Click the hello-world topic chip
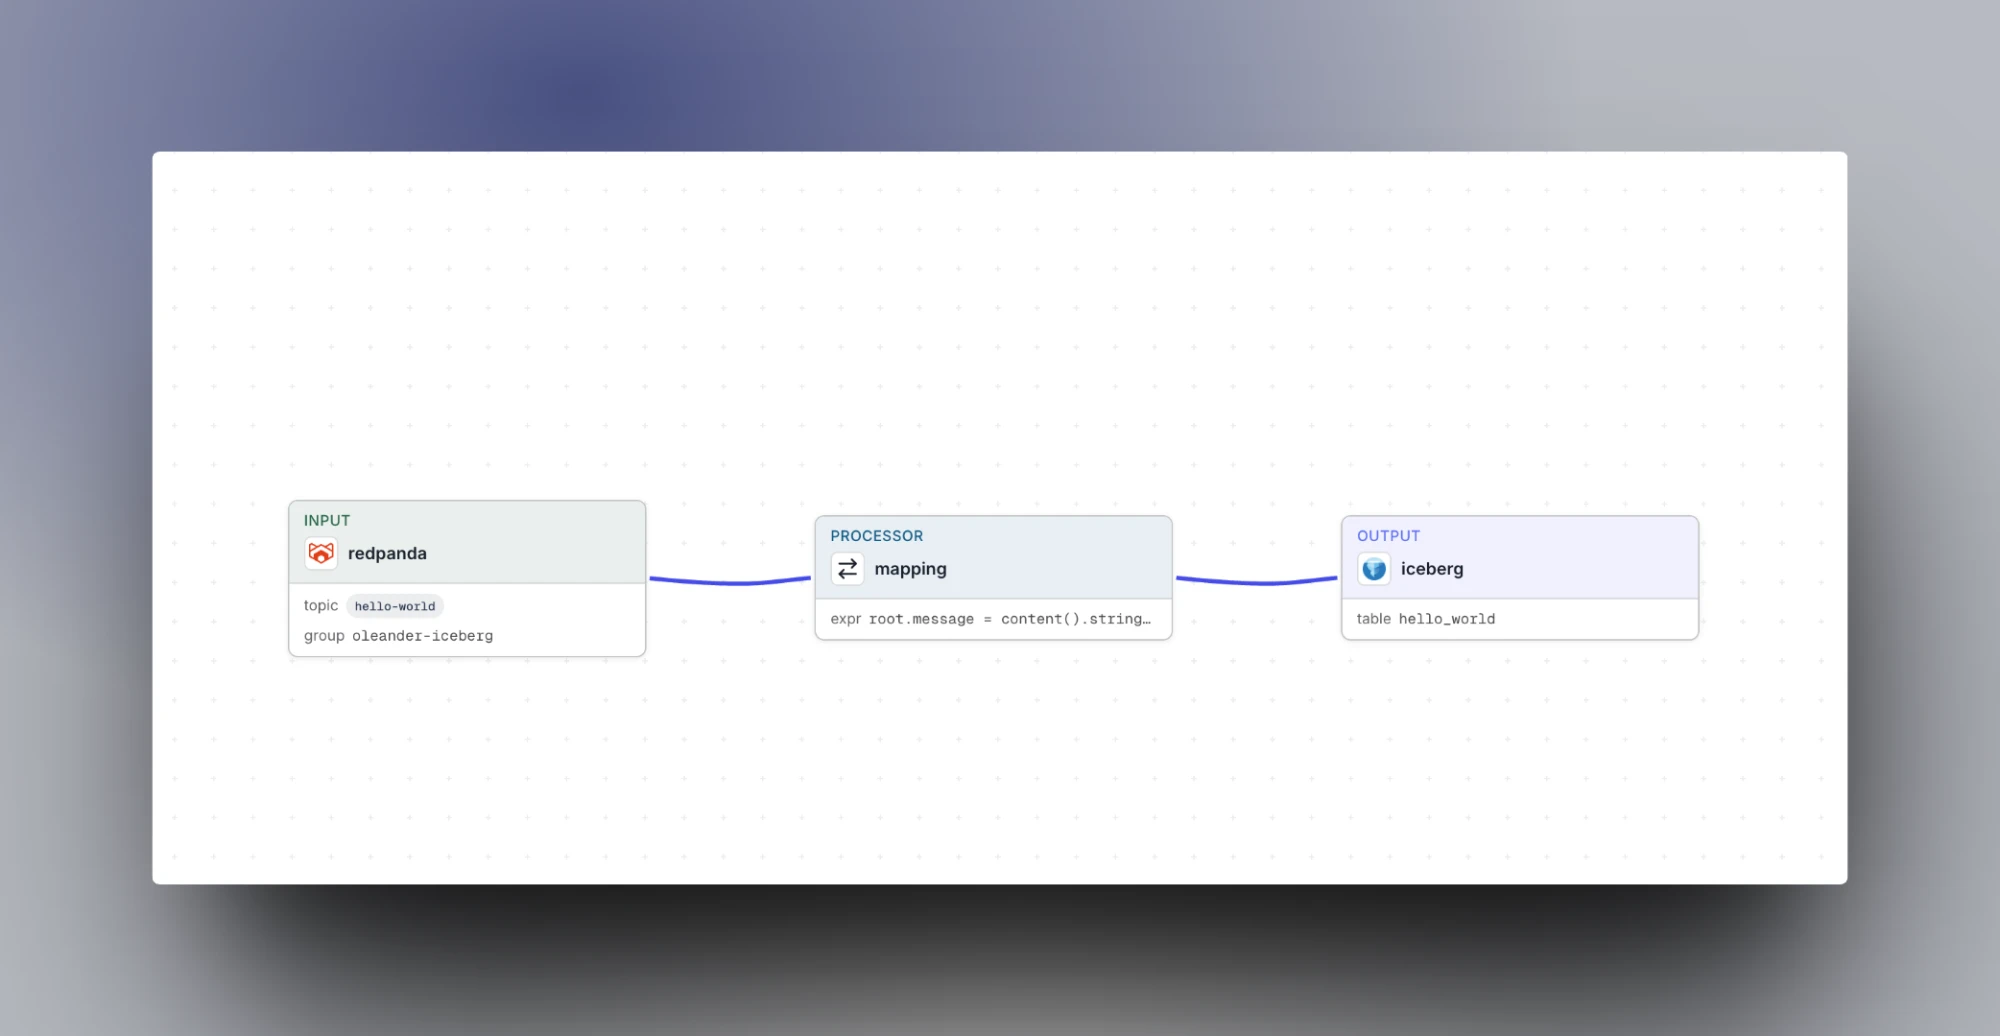Viewport: 2000px width, 1036px height. click(x=395, y=606)
